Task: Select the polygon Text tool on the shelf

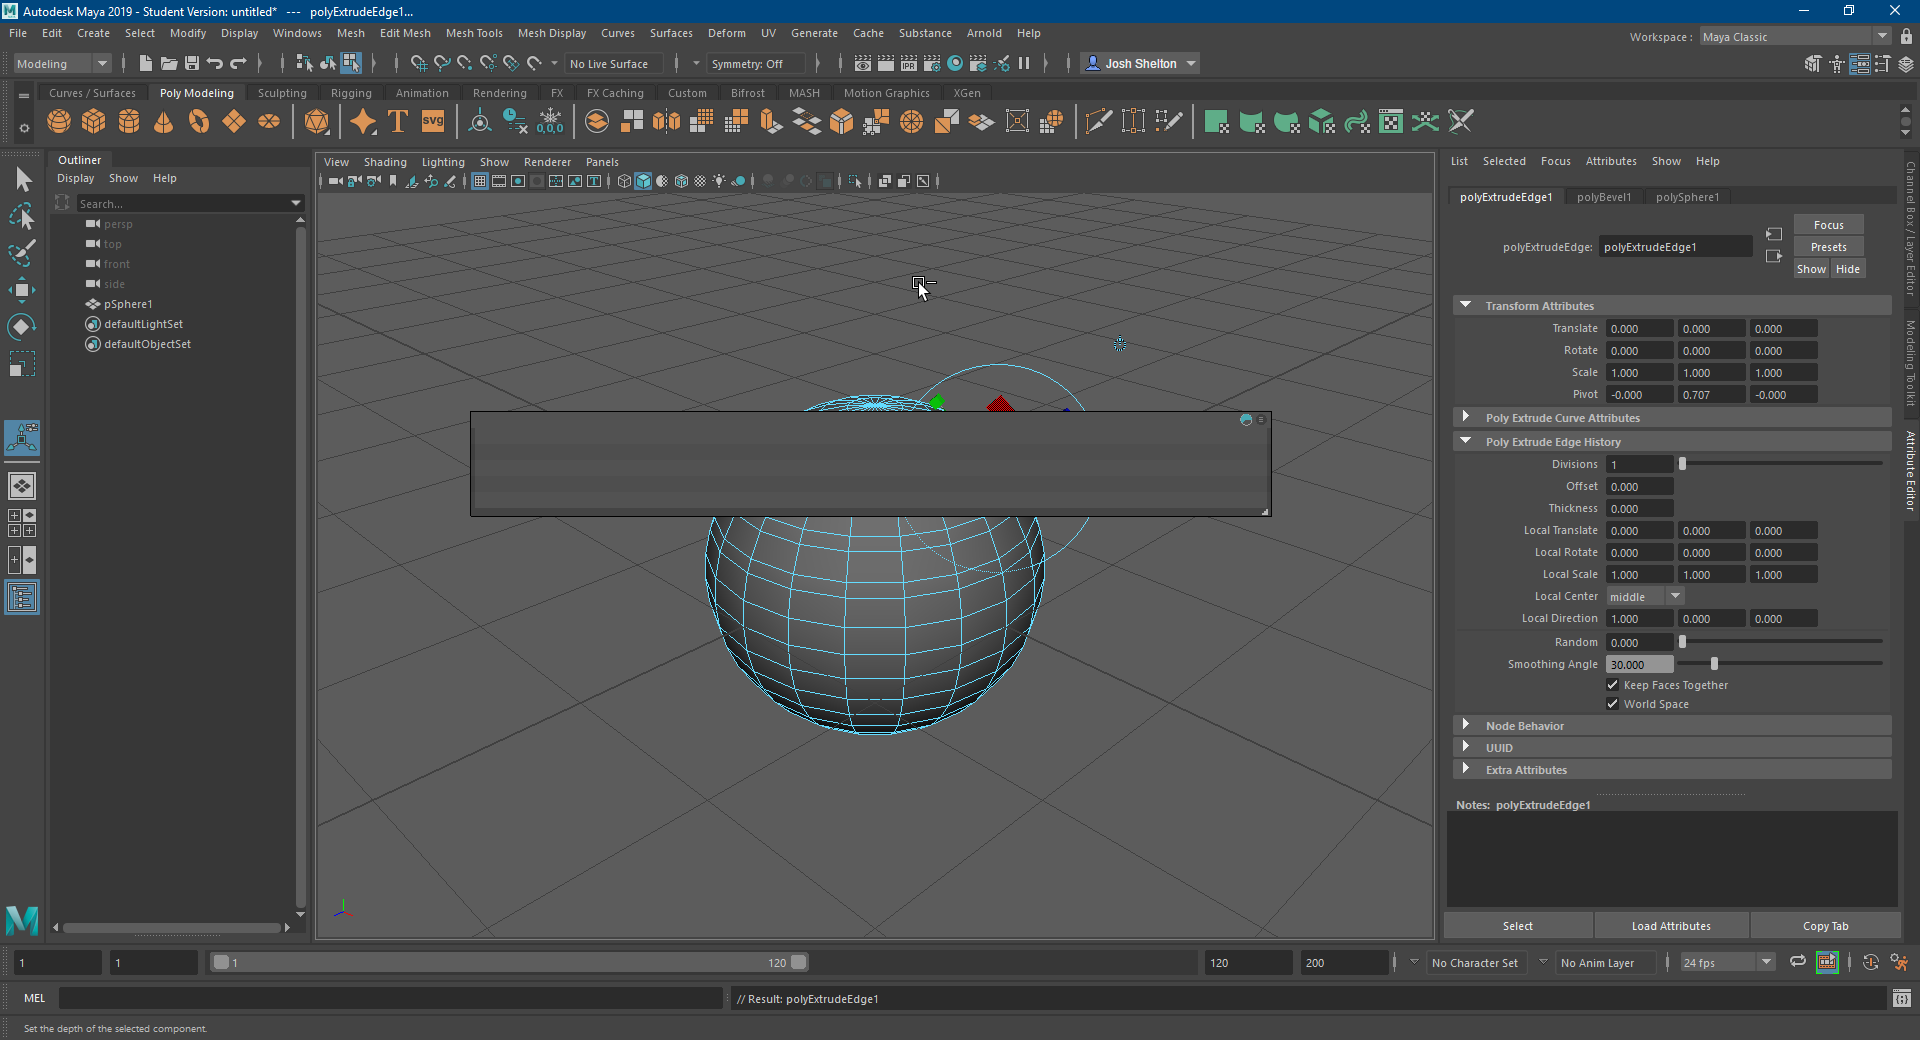Action: point(397,121)
